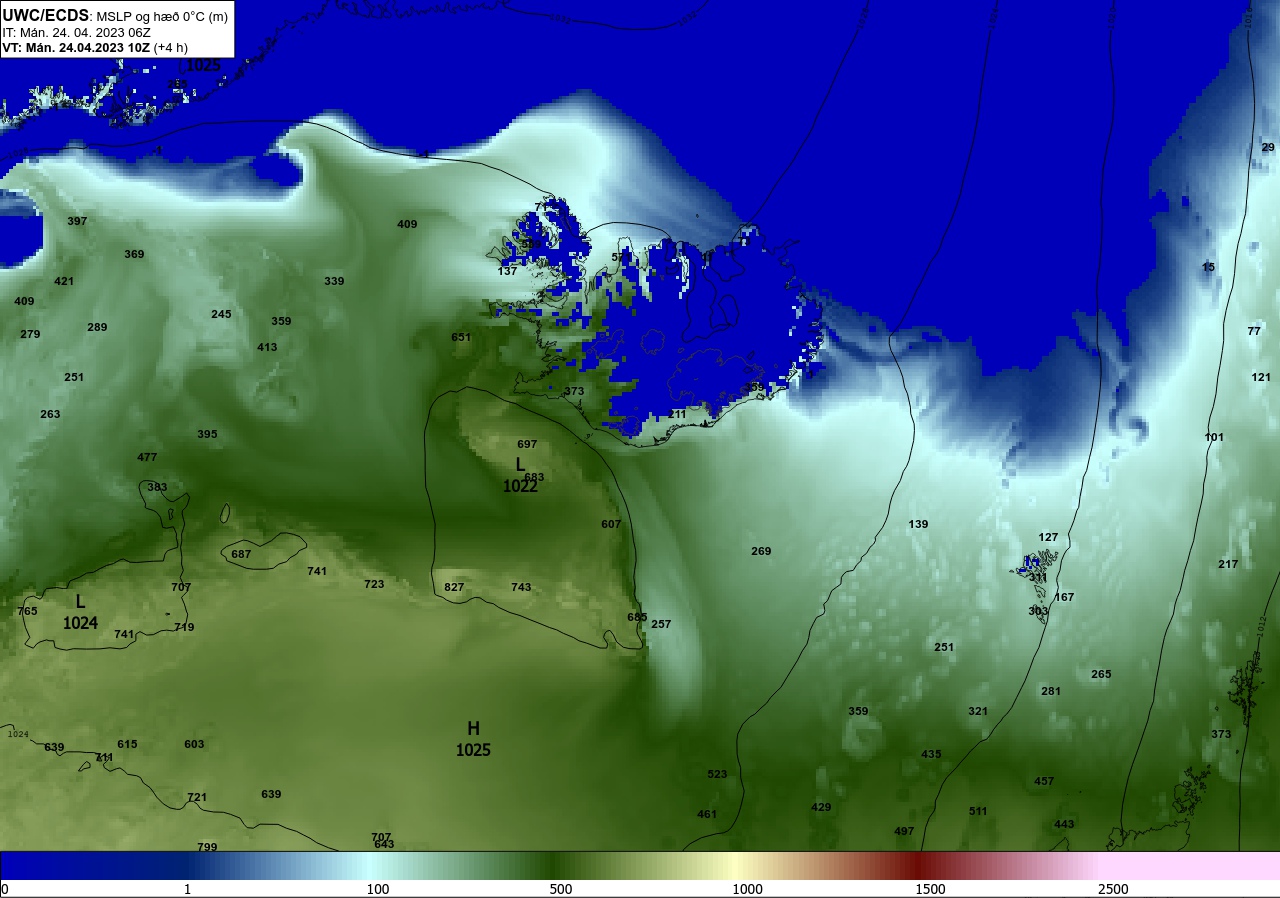Click the height value '523'

(717, 774)
